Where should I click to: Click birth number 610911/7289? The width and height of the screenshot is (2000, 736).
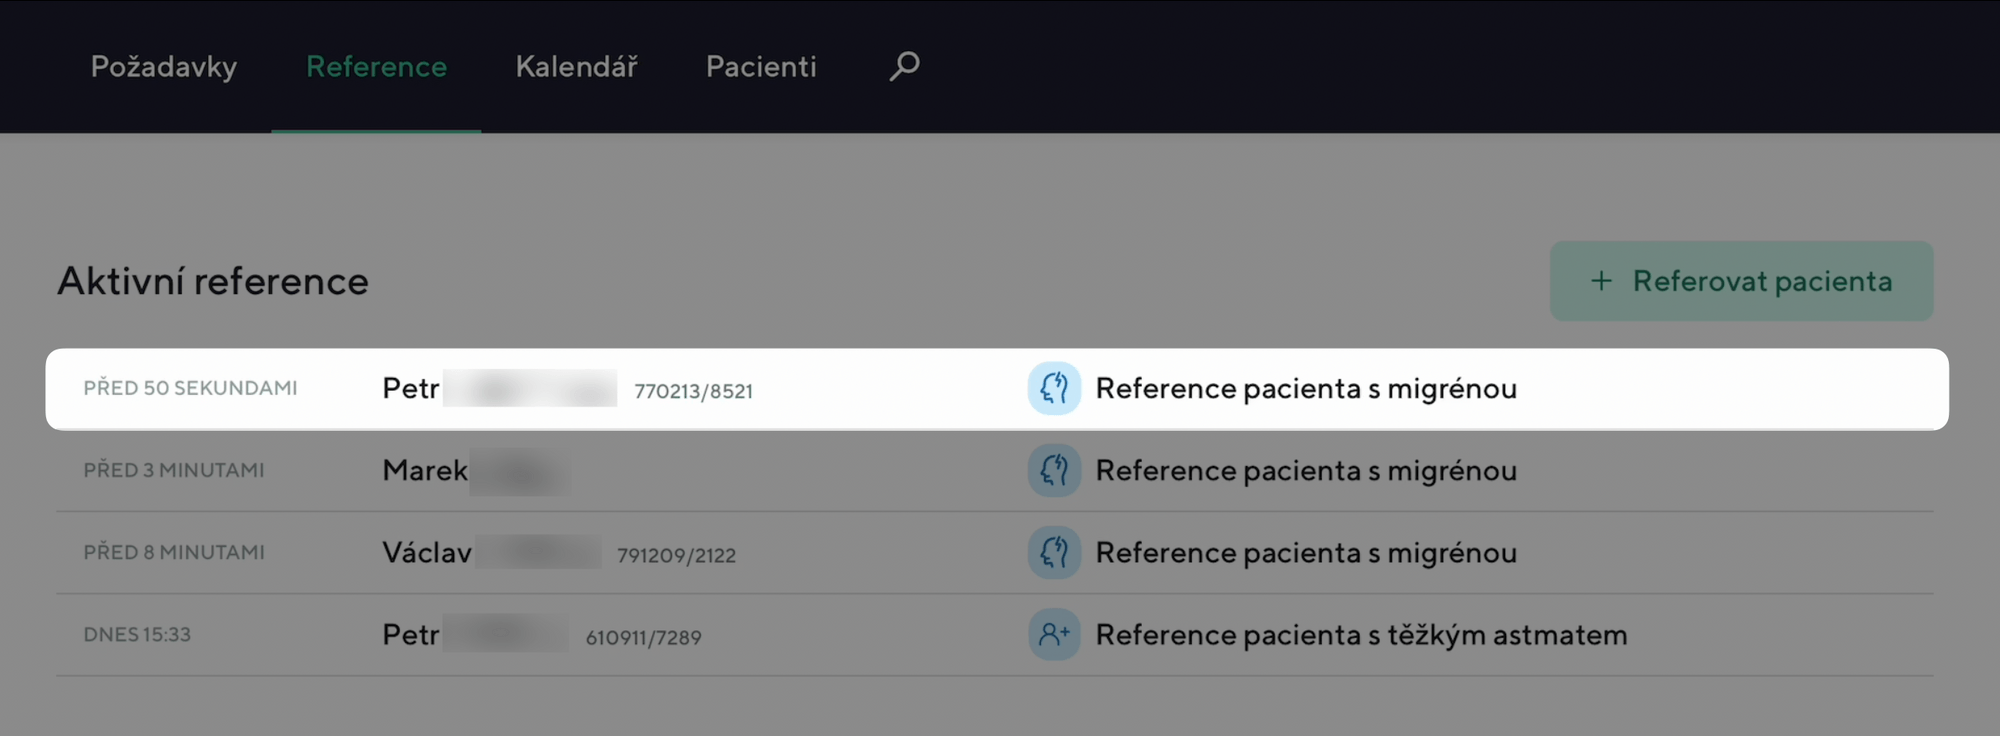click(643, 637)
